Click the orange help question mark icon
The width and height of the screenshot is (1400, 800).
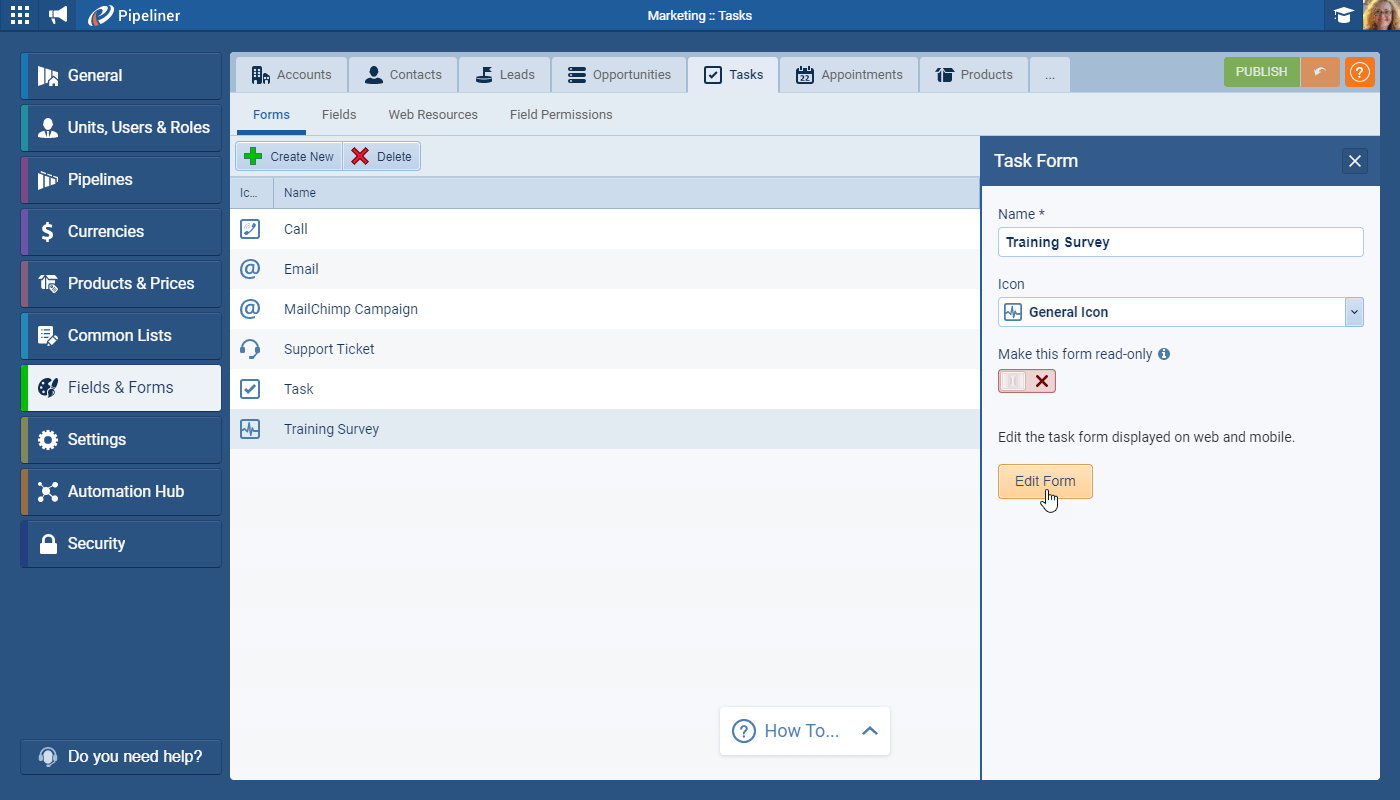point(1359,72)
